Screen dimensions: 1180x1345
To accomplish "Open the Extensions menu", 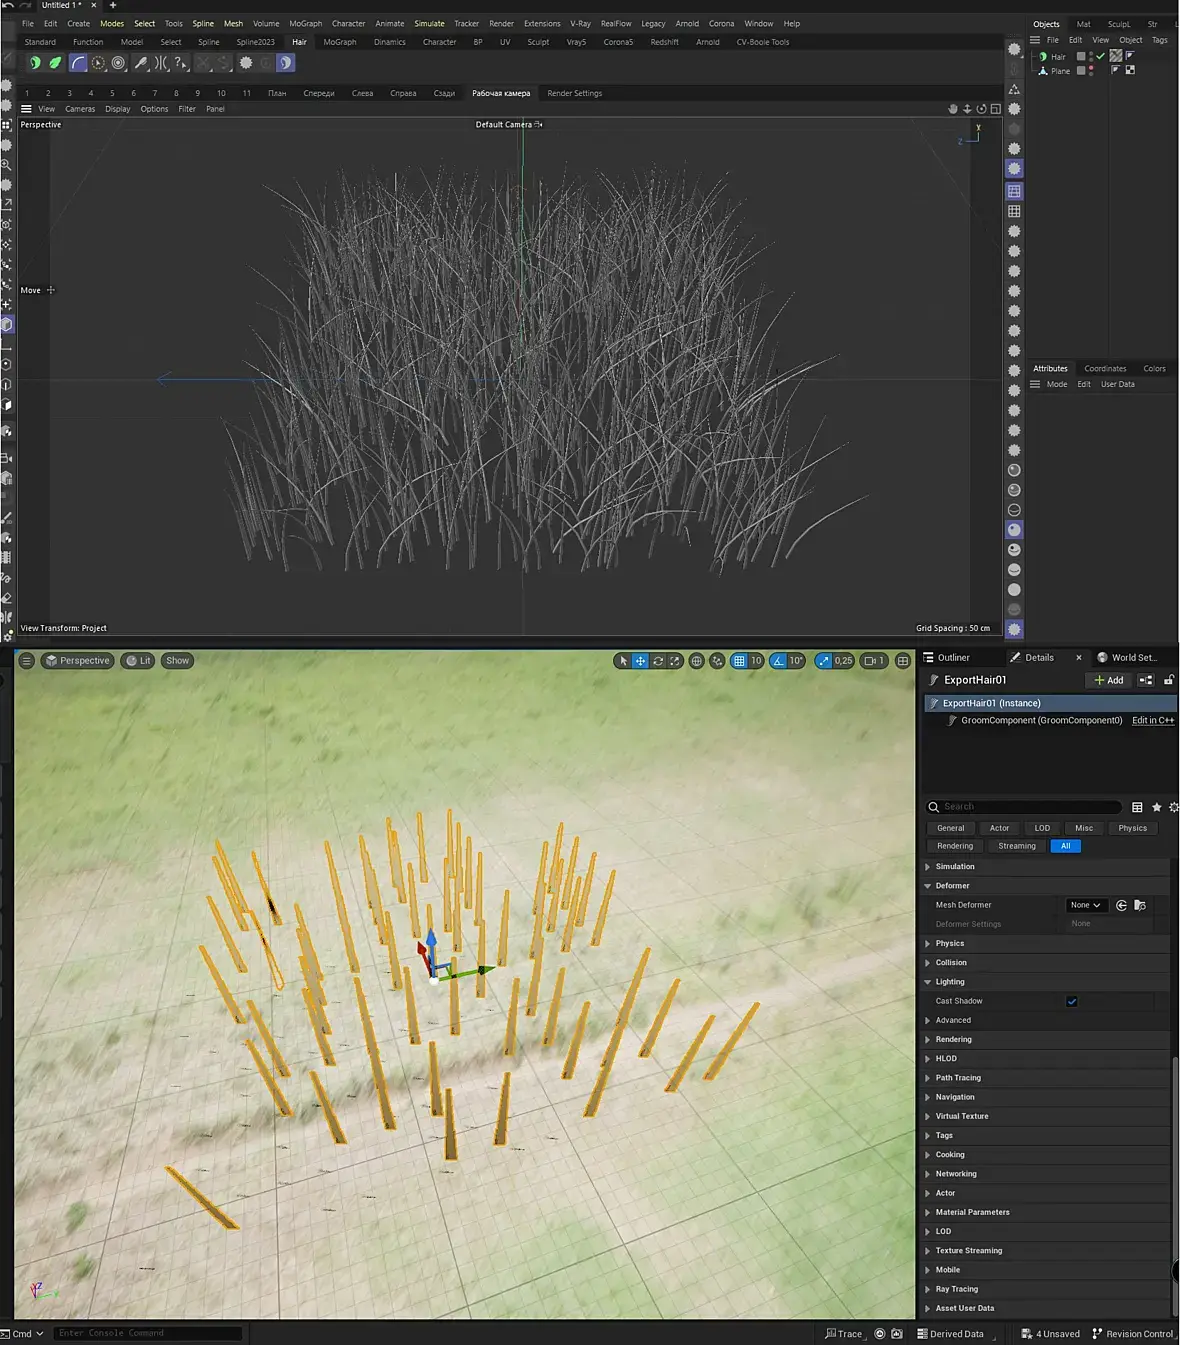I will tap(542, 24).
